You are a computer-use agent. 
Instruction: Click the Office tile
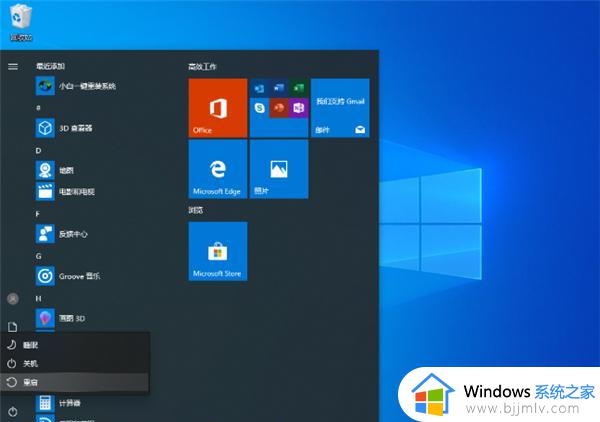[218, 108]
